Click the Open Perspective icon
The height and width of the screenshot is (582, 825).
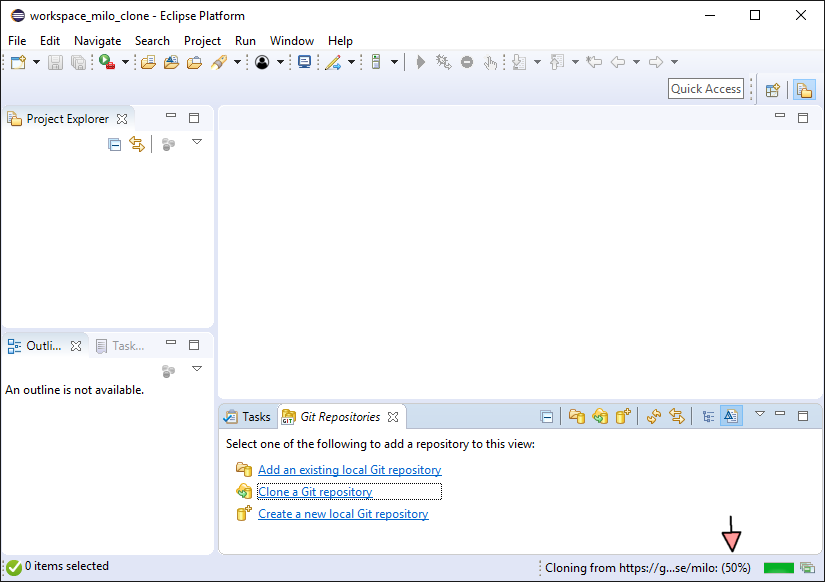[772, 89]
